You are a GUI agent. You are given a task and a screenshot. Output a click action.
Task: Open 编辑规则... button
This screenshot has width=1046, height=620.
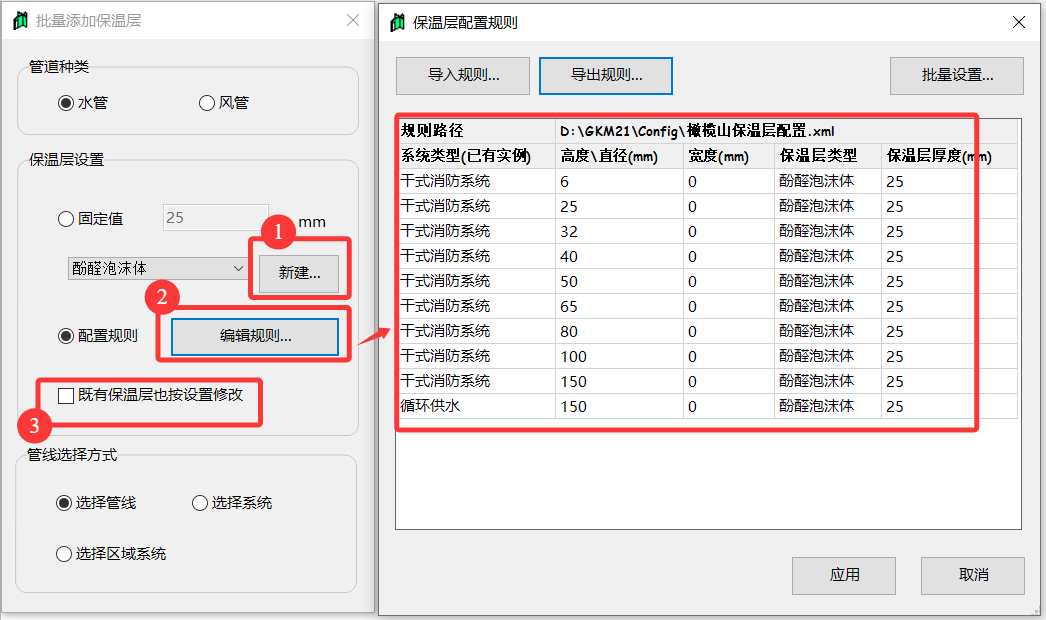[255, 336]
